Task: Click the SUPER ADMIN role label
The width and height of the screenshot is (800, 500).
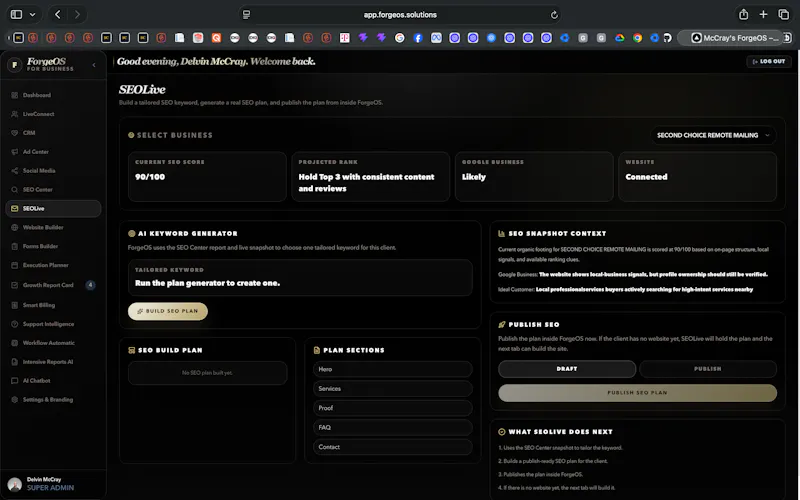Action: click(51, 488)
